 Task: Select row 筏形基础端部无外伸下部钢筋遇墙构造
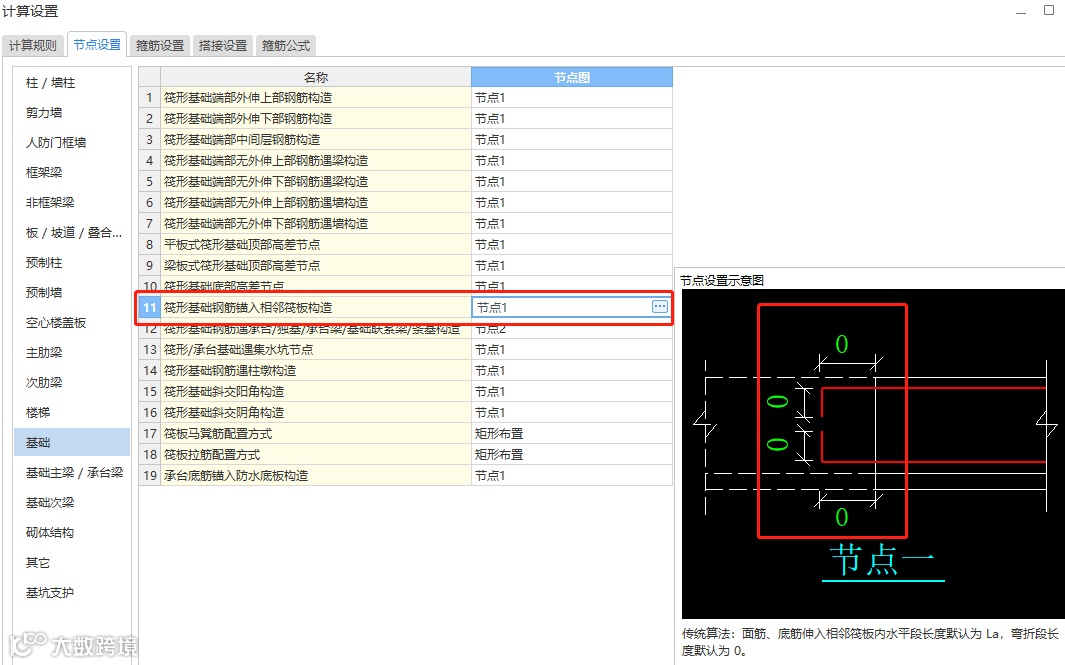[x=315, y=223]
